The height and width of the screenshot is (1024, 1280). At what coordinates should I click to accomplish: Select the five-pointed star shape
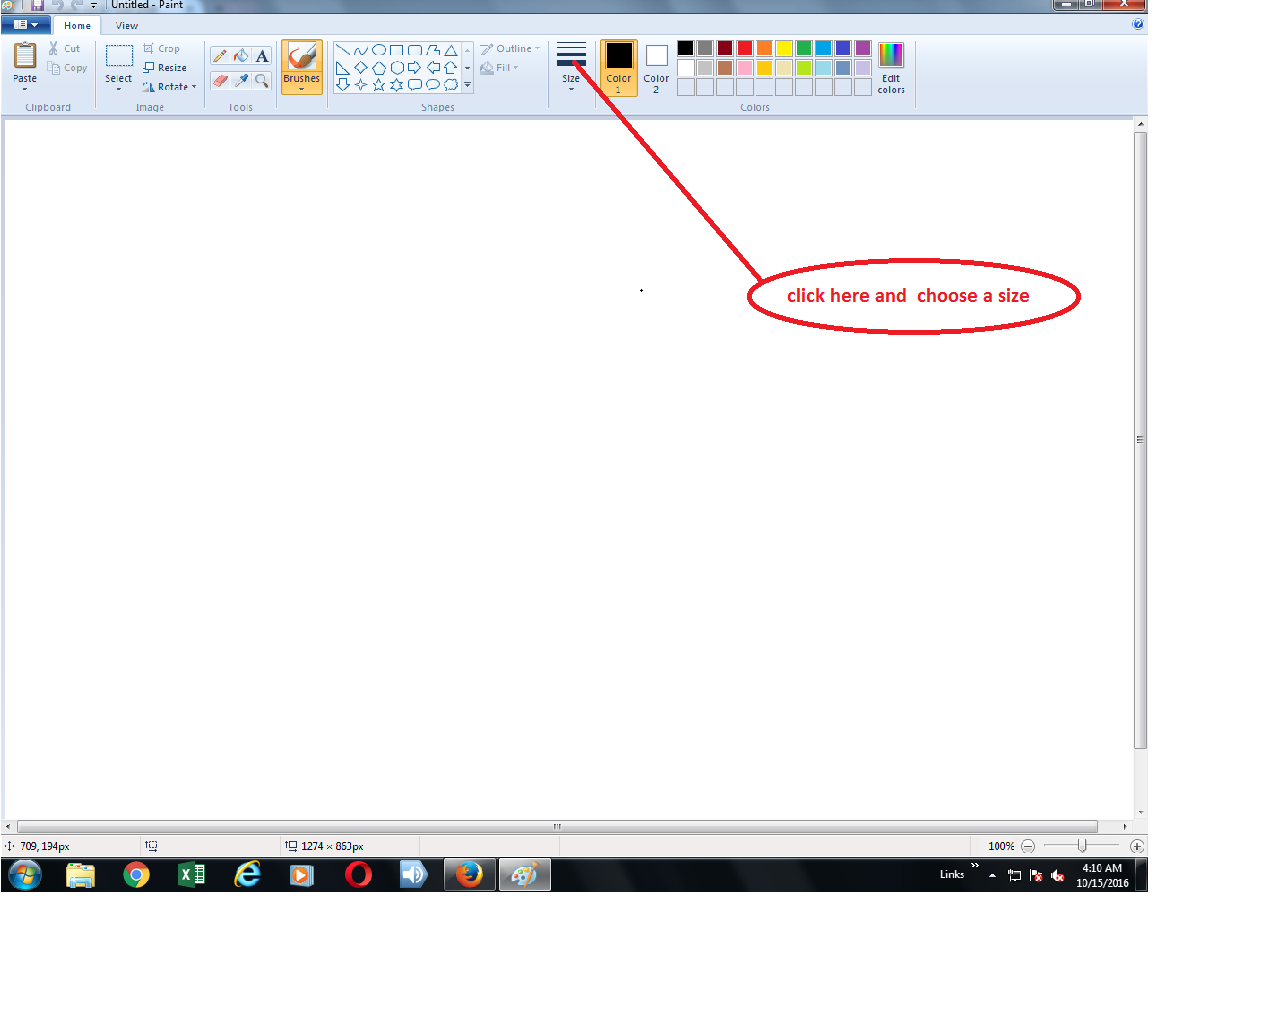pos(379,83)
